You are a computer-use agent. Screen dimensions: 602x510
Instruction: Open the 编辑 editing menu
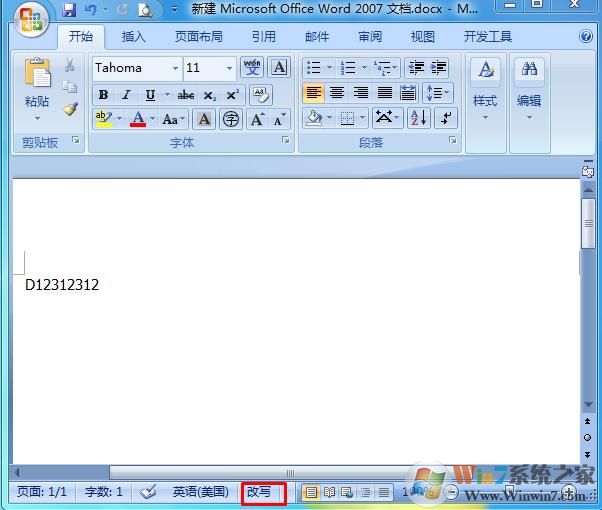(529, 90)
